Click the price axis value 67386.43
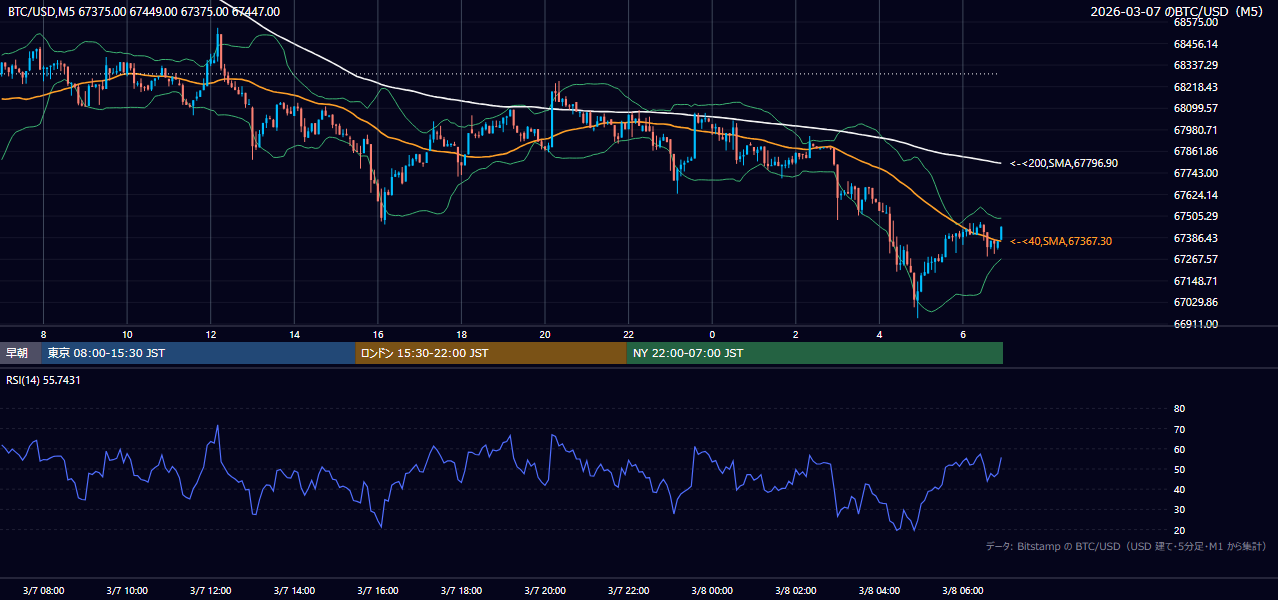 coord(1195,238)
